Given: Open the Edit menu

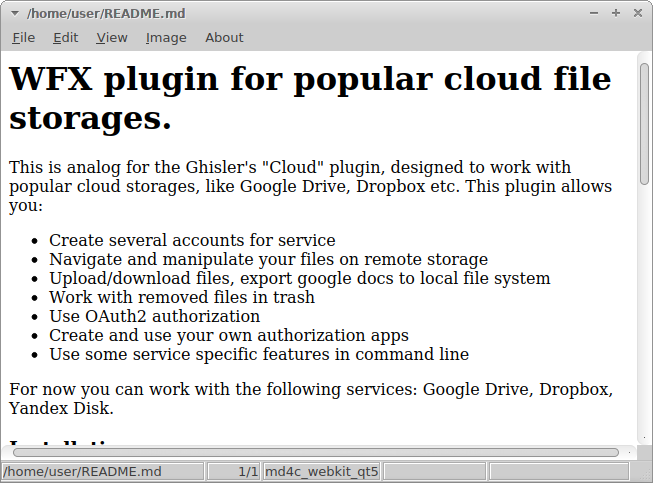Looking at the screenshot, I should coord(65,37).
